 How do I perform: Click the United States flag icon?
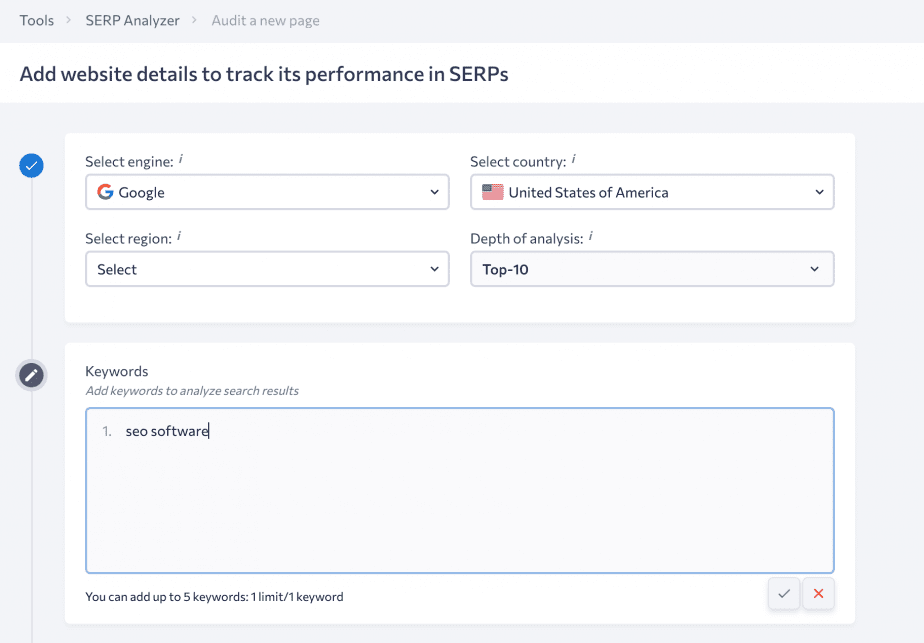(491, 191)
